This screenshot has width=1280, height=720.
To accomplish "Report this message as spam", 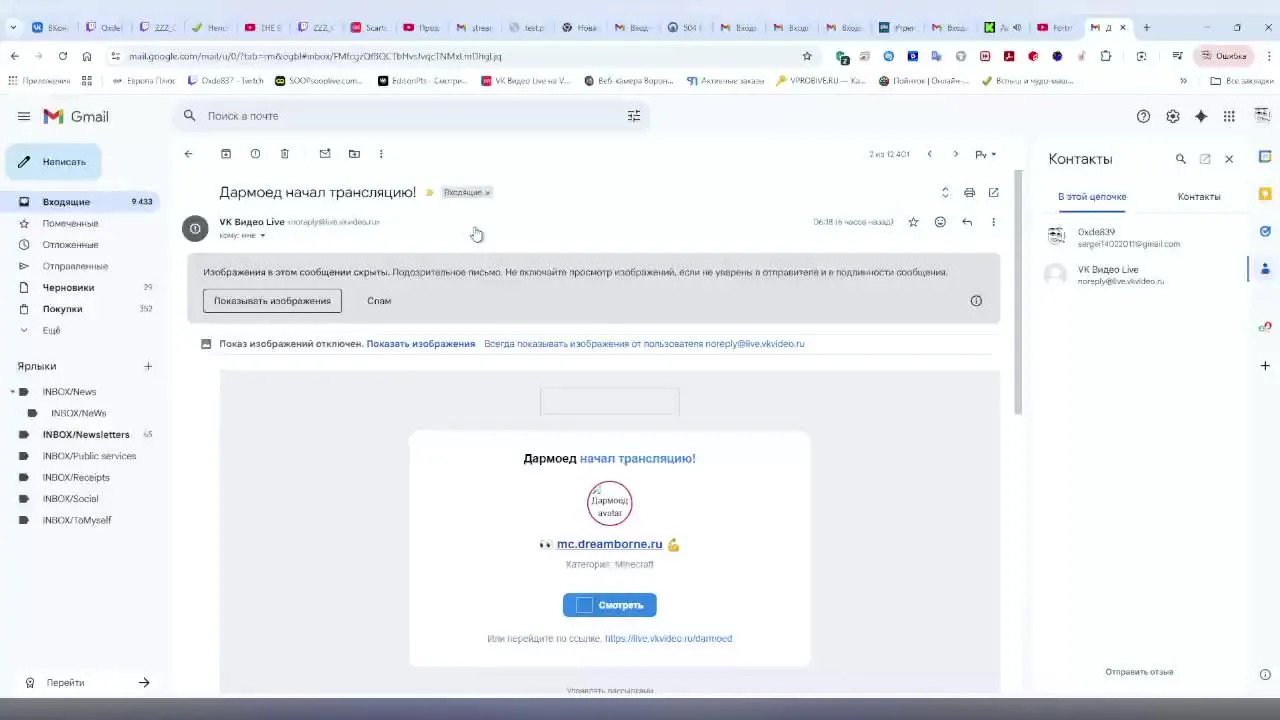I will click(x=255, y=154).
